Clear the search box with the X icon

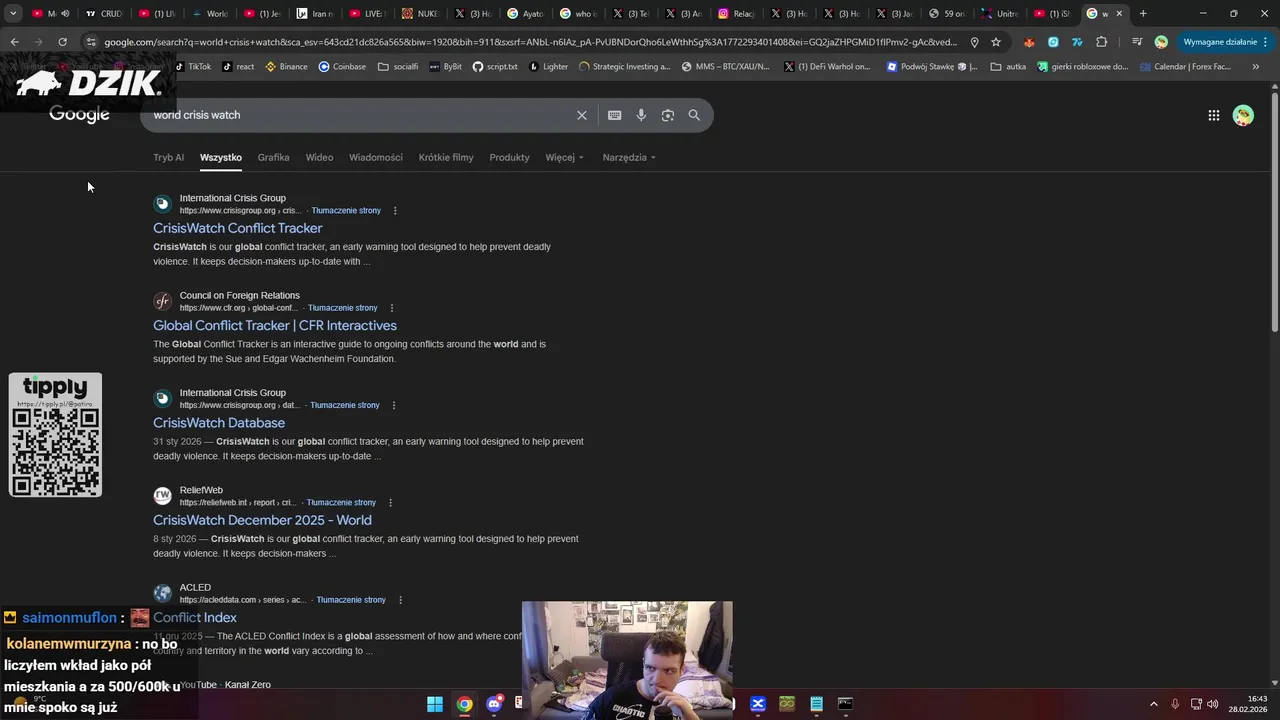[x=581, y=115]
